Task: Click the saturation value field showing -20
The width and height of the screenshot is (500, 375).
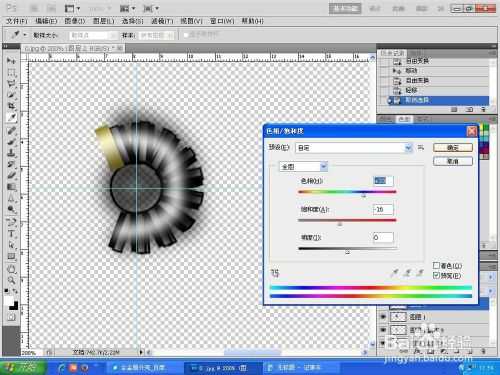Action: pos(383,209)
